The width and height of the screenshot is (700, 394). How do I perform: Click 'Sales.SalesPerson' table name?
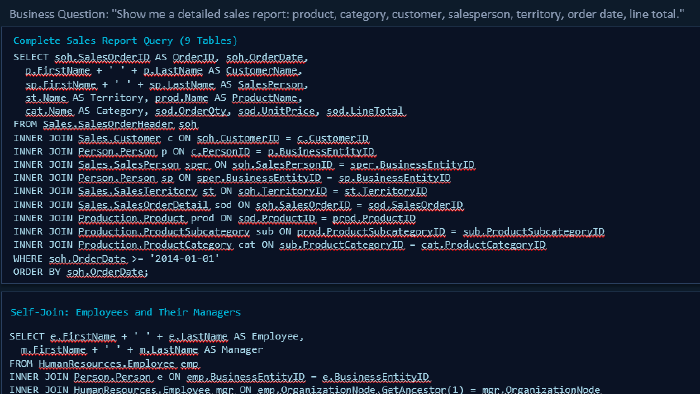129,165
